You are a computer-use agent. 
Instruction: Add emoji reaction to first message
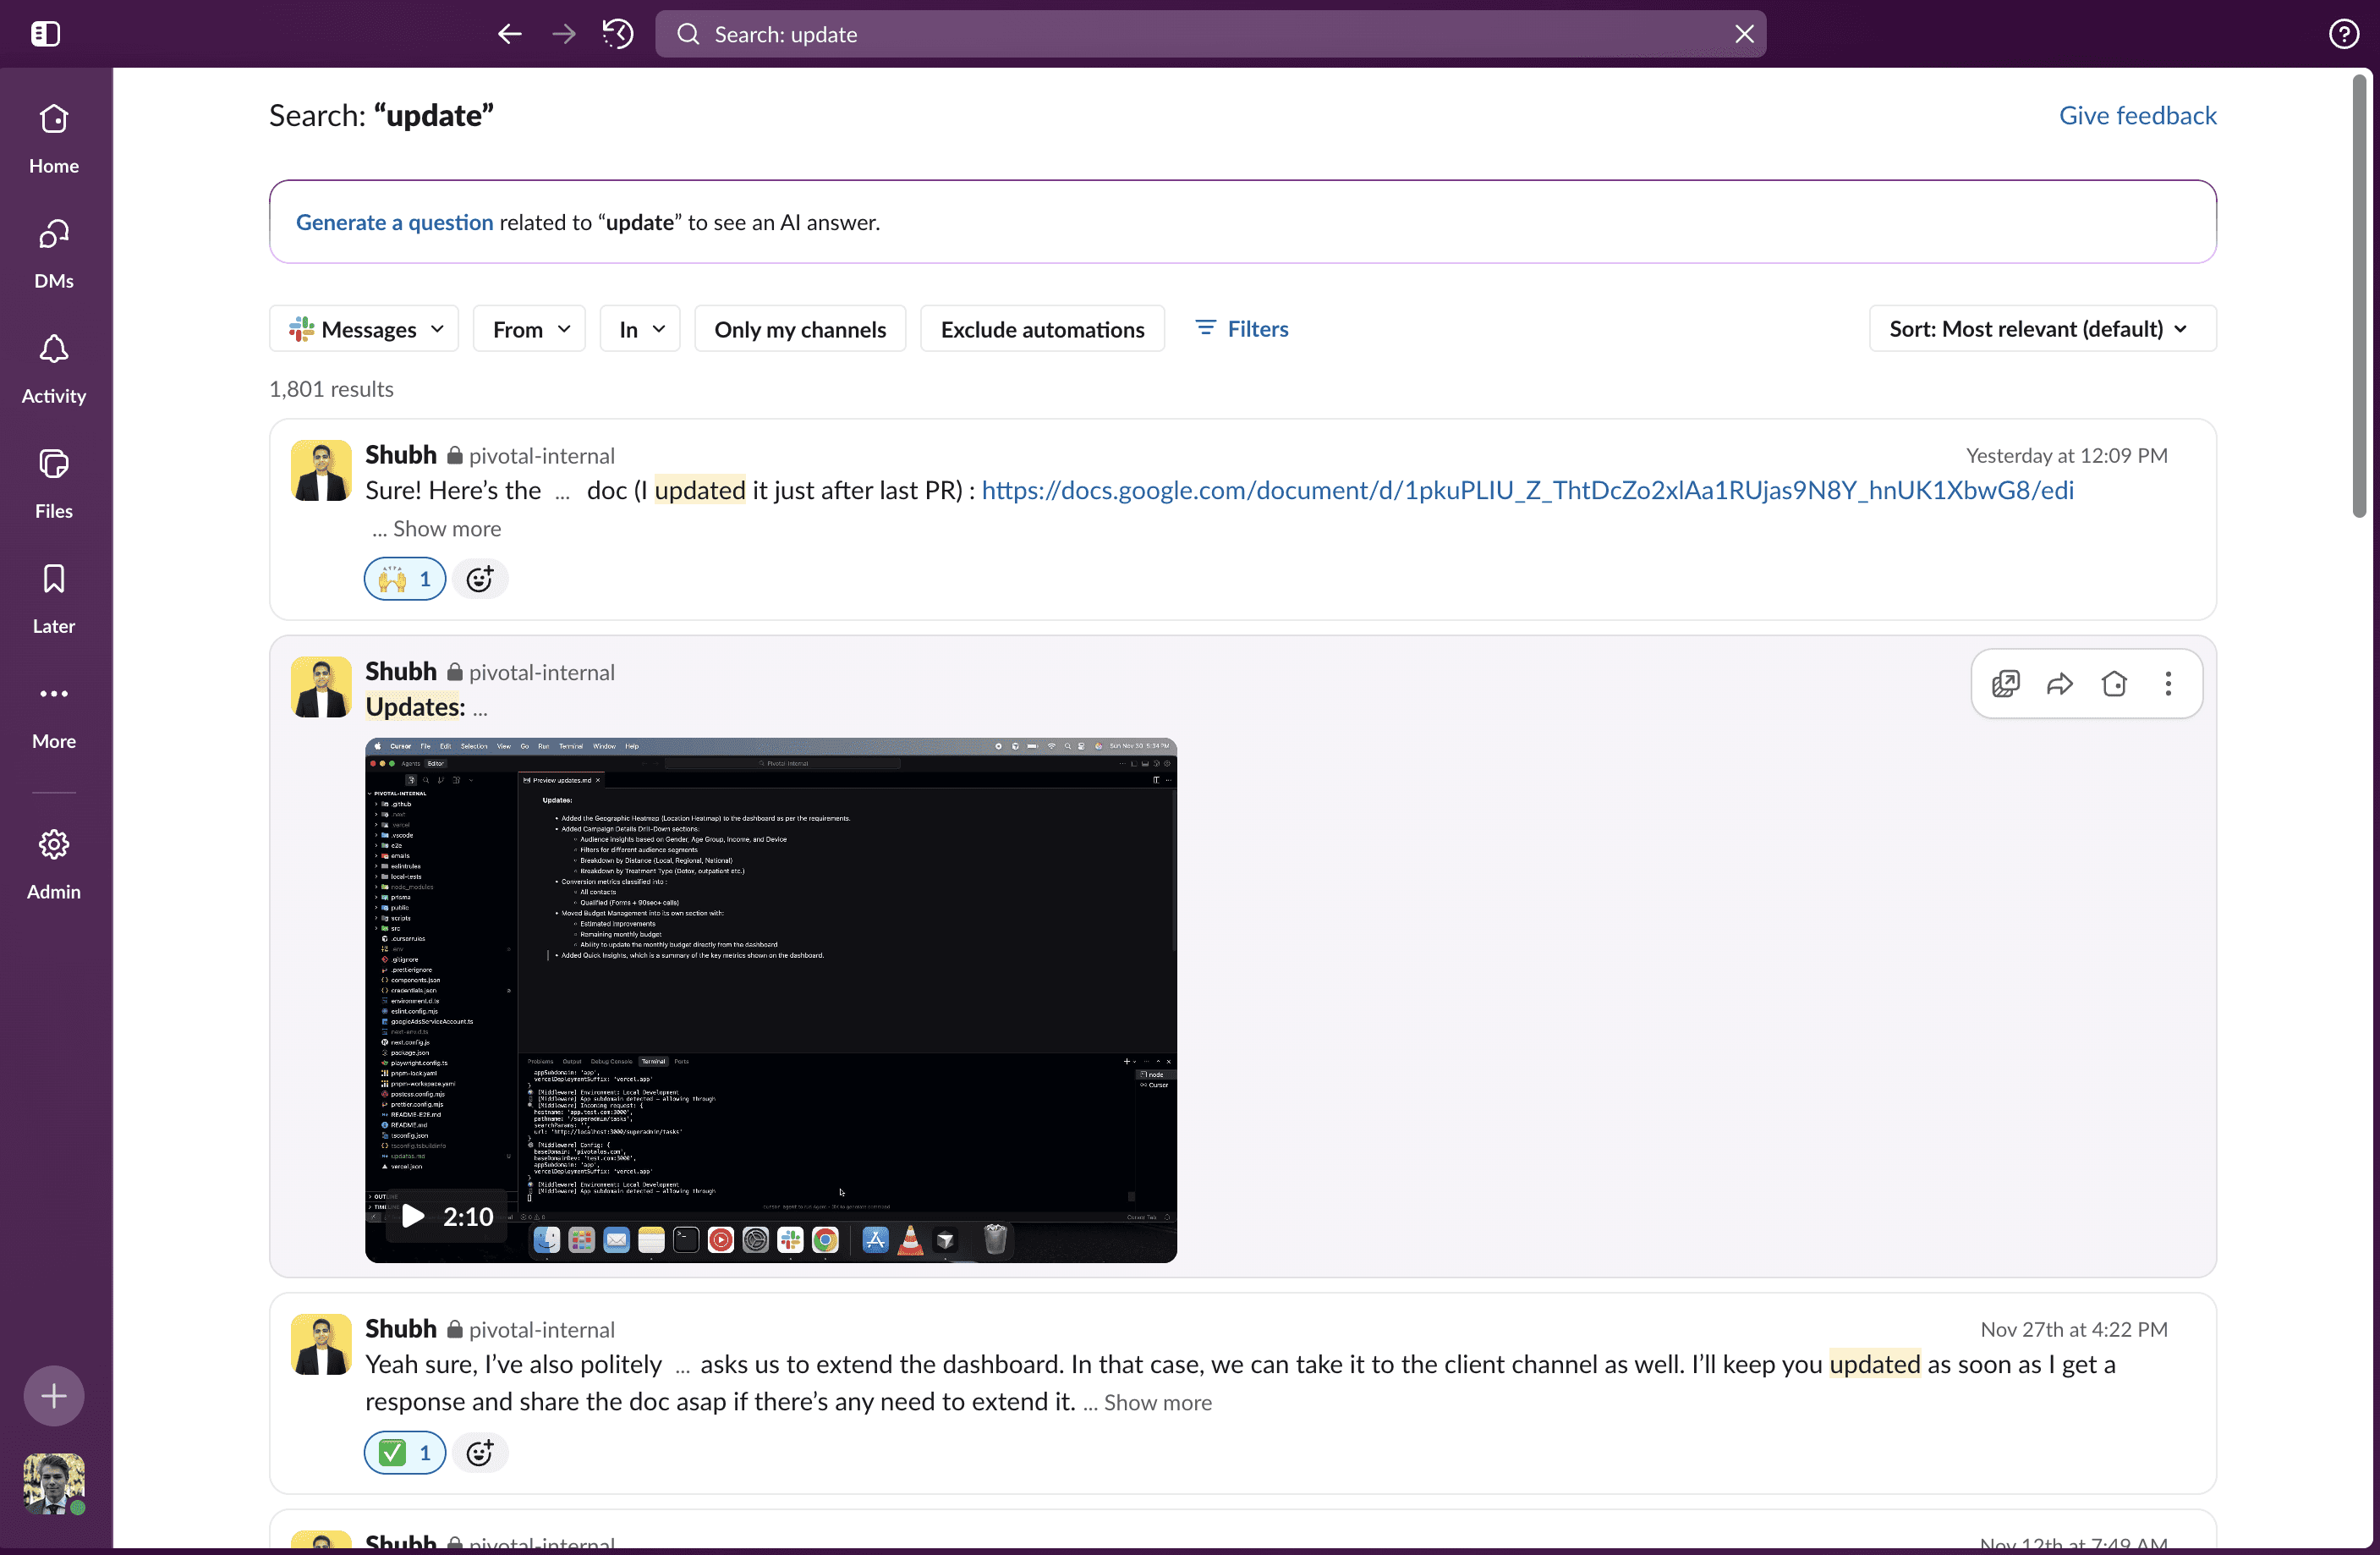point(480,579)
